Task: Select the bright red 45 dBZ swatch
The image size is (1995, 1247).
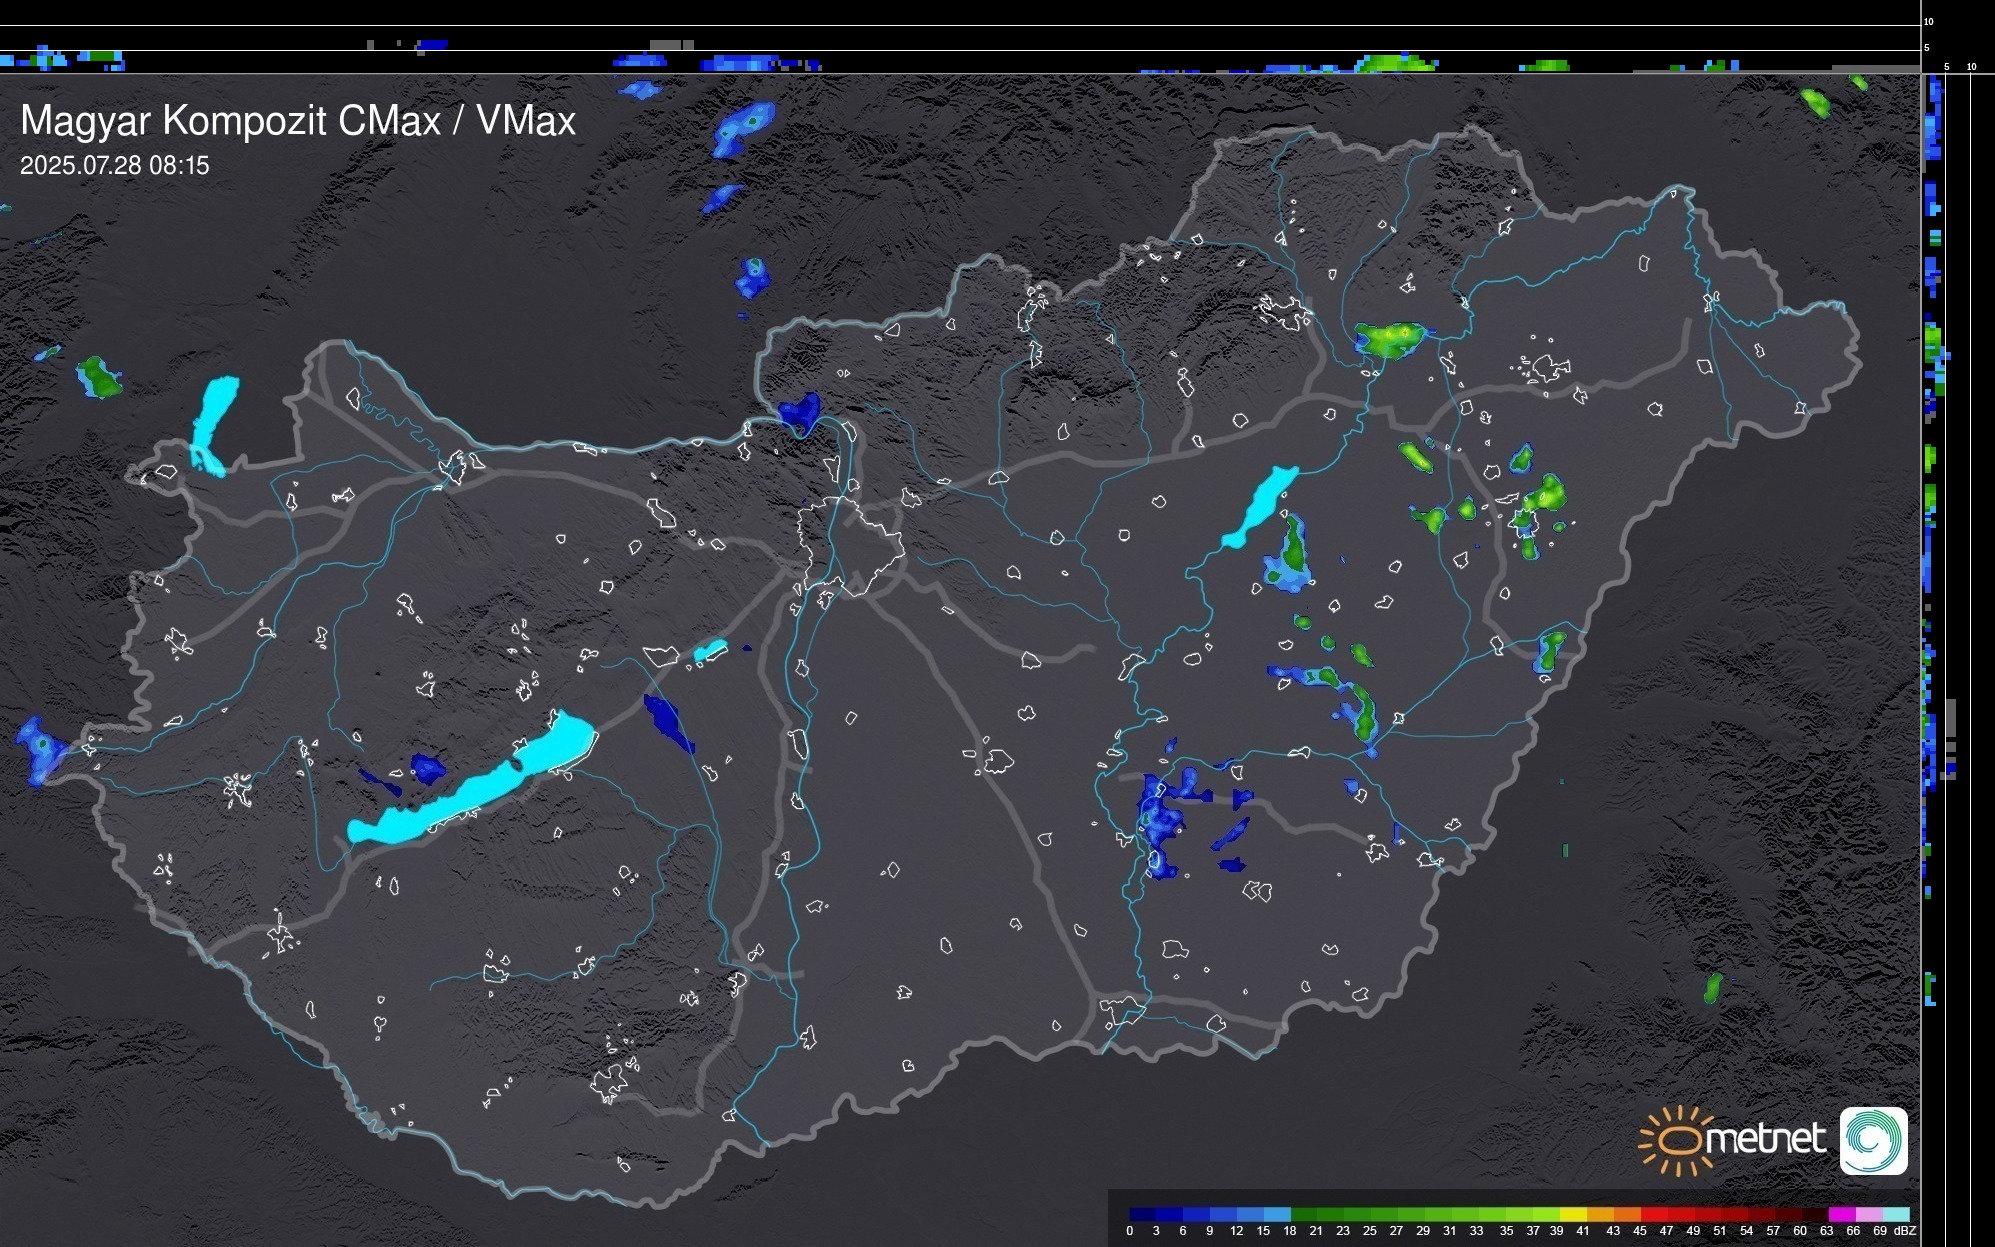Action: [1654, 1214]
